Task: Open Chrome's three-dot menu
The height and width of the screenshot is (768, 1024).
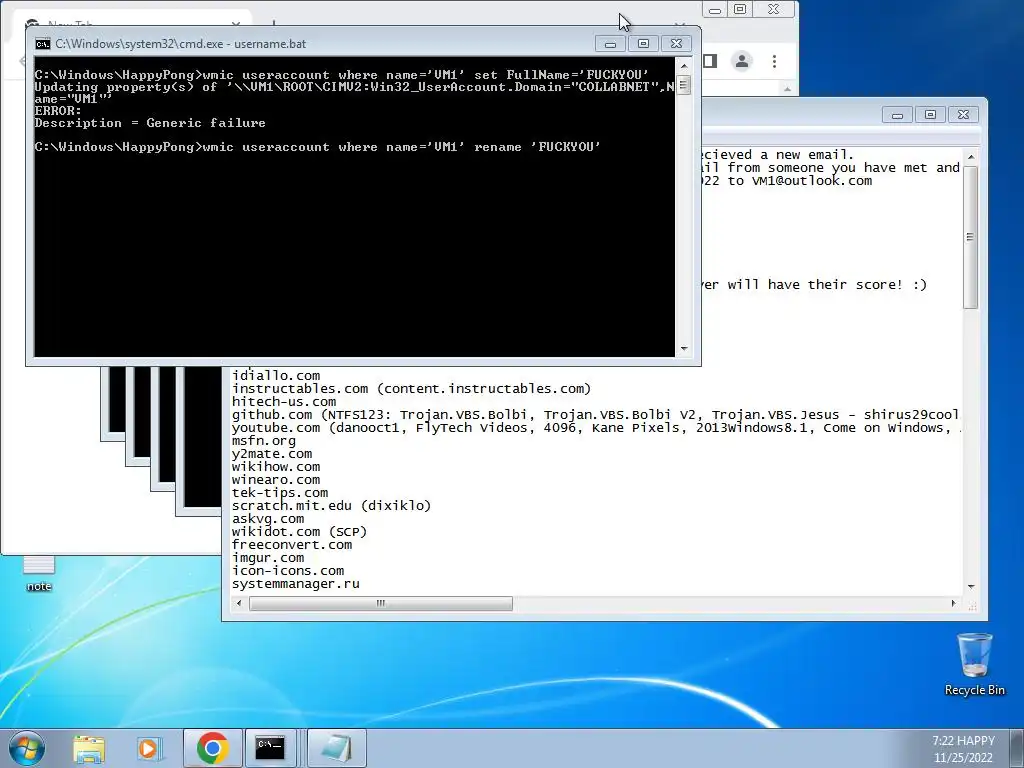Action: click(x=775, y=61)
